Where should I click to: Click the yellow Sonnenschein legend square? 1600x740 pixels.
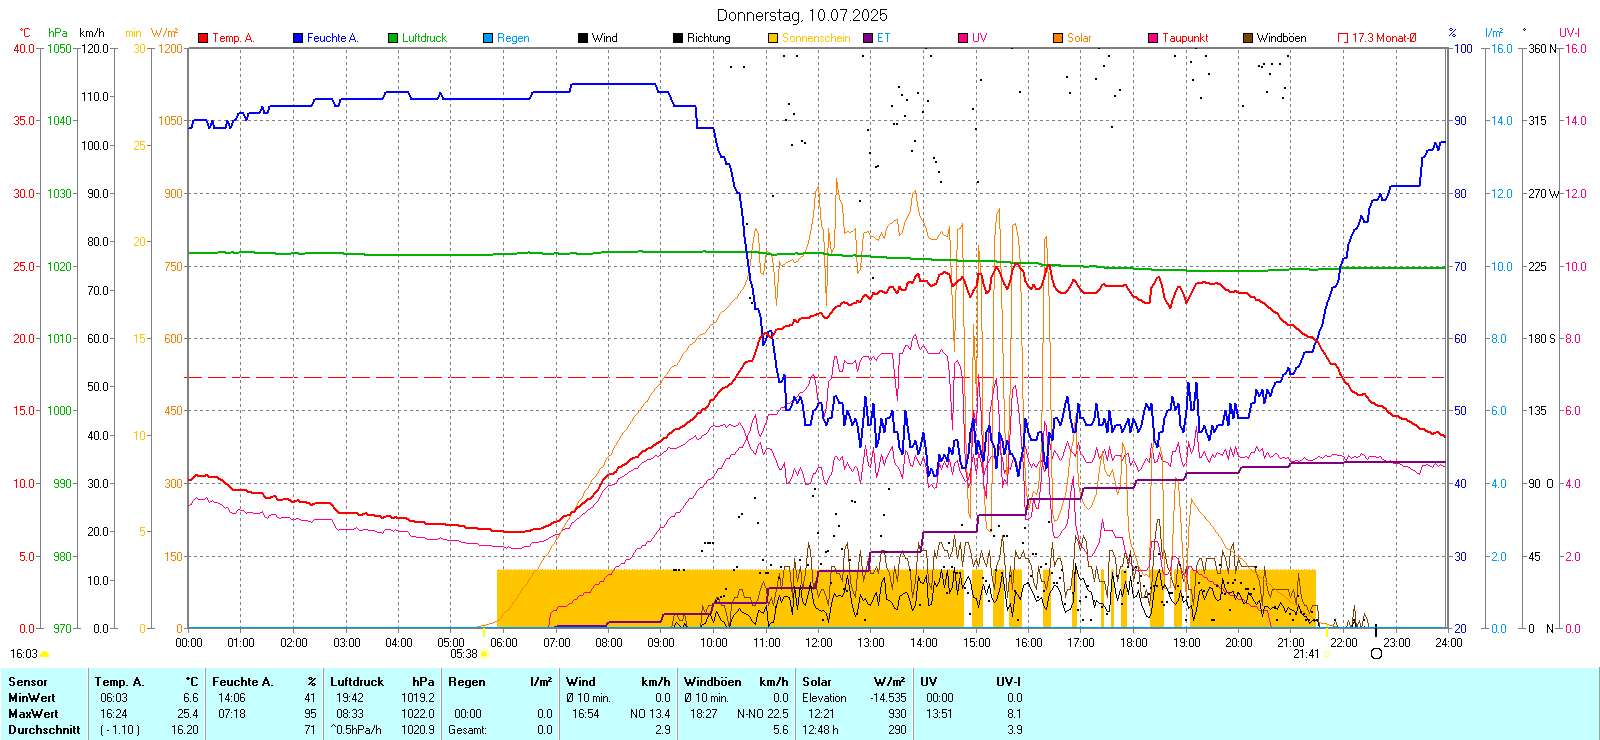773,38
